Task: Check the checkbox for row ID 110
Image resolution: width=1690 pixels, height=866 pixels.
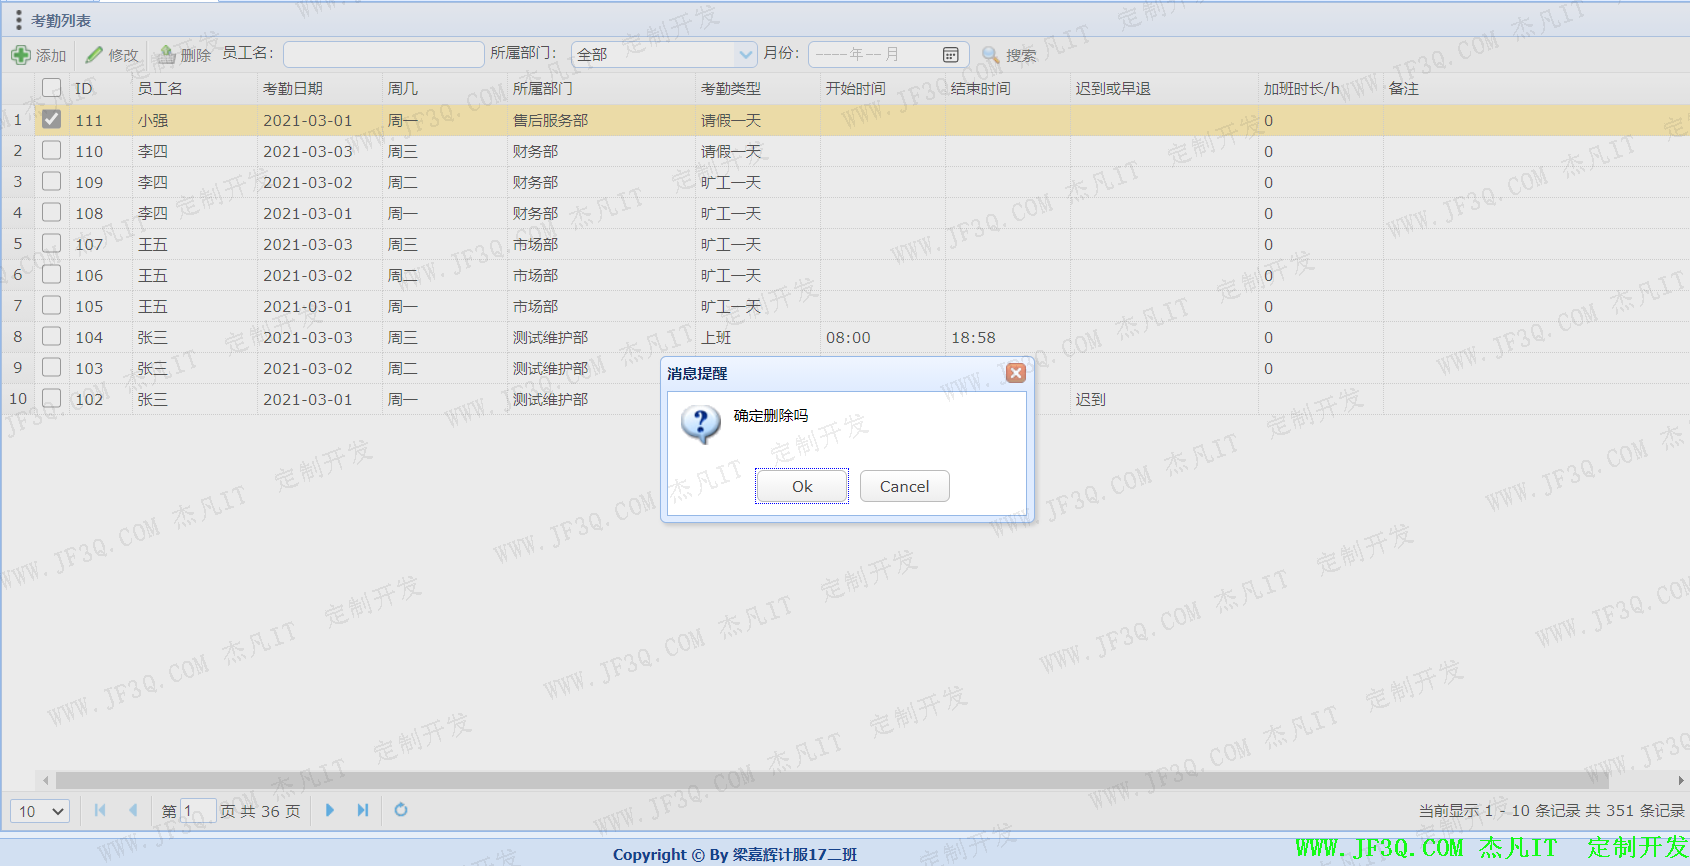Action: click(x=52, y=150)
